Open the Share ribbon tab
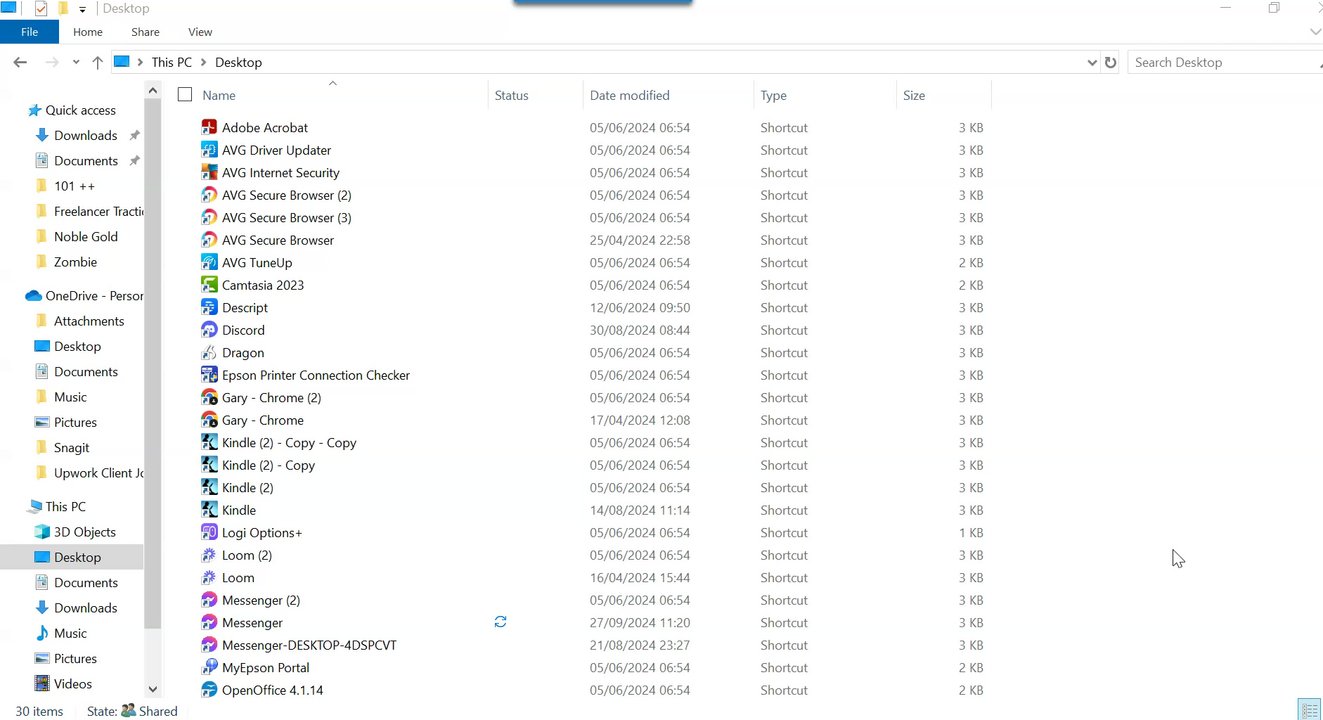 (x=145, y=32)
